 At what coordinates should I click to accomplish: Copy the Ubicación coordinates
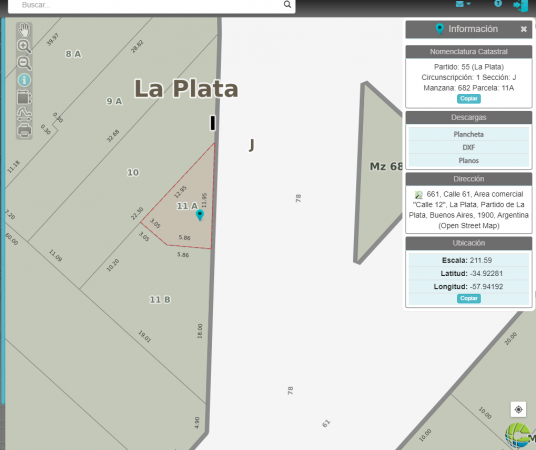pos(469,299)
